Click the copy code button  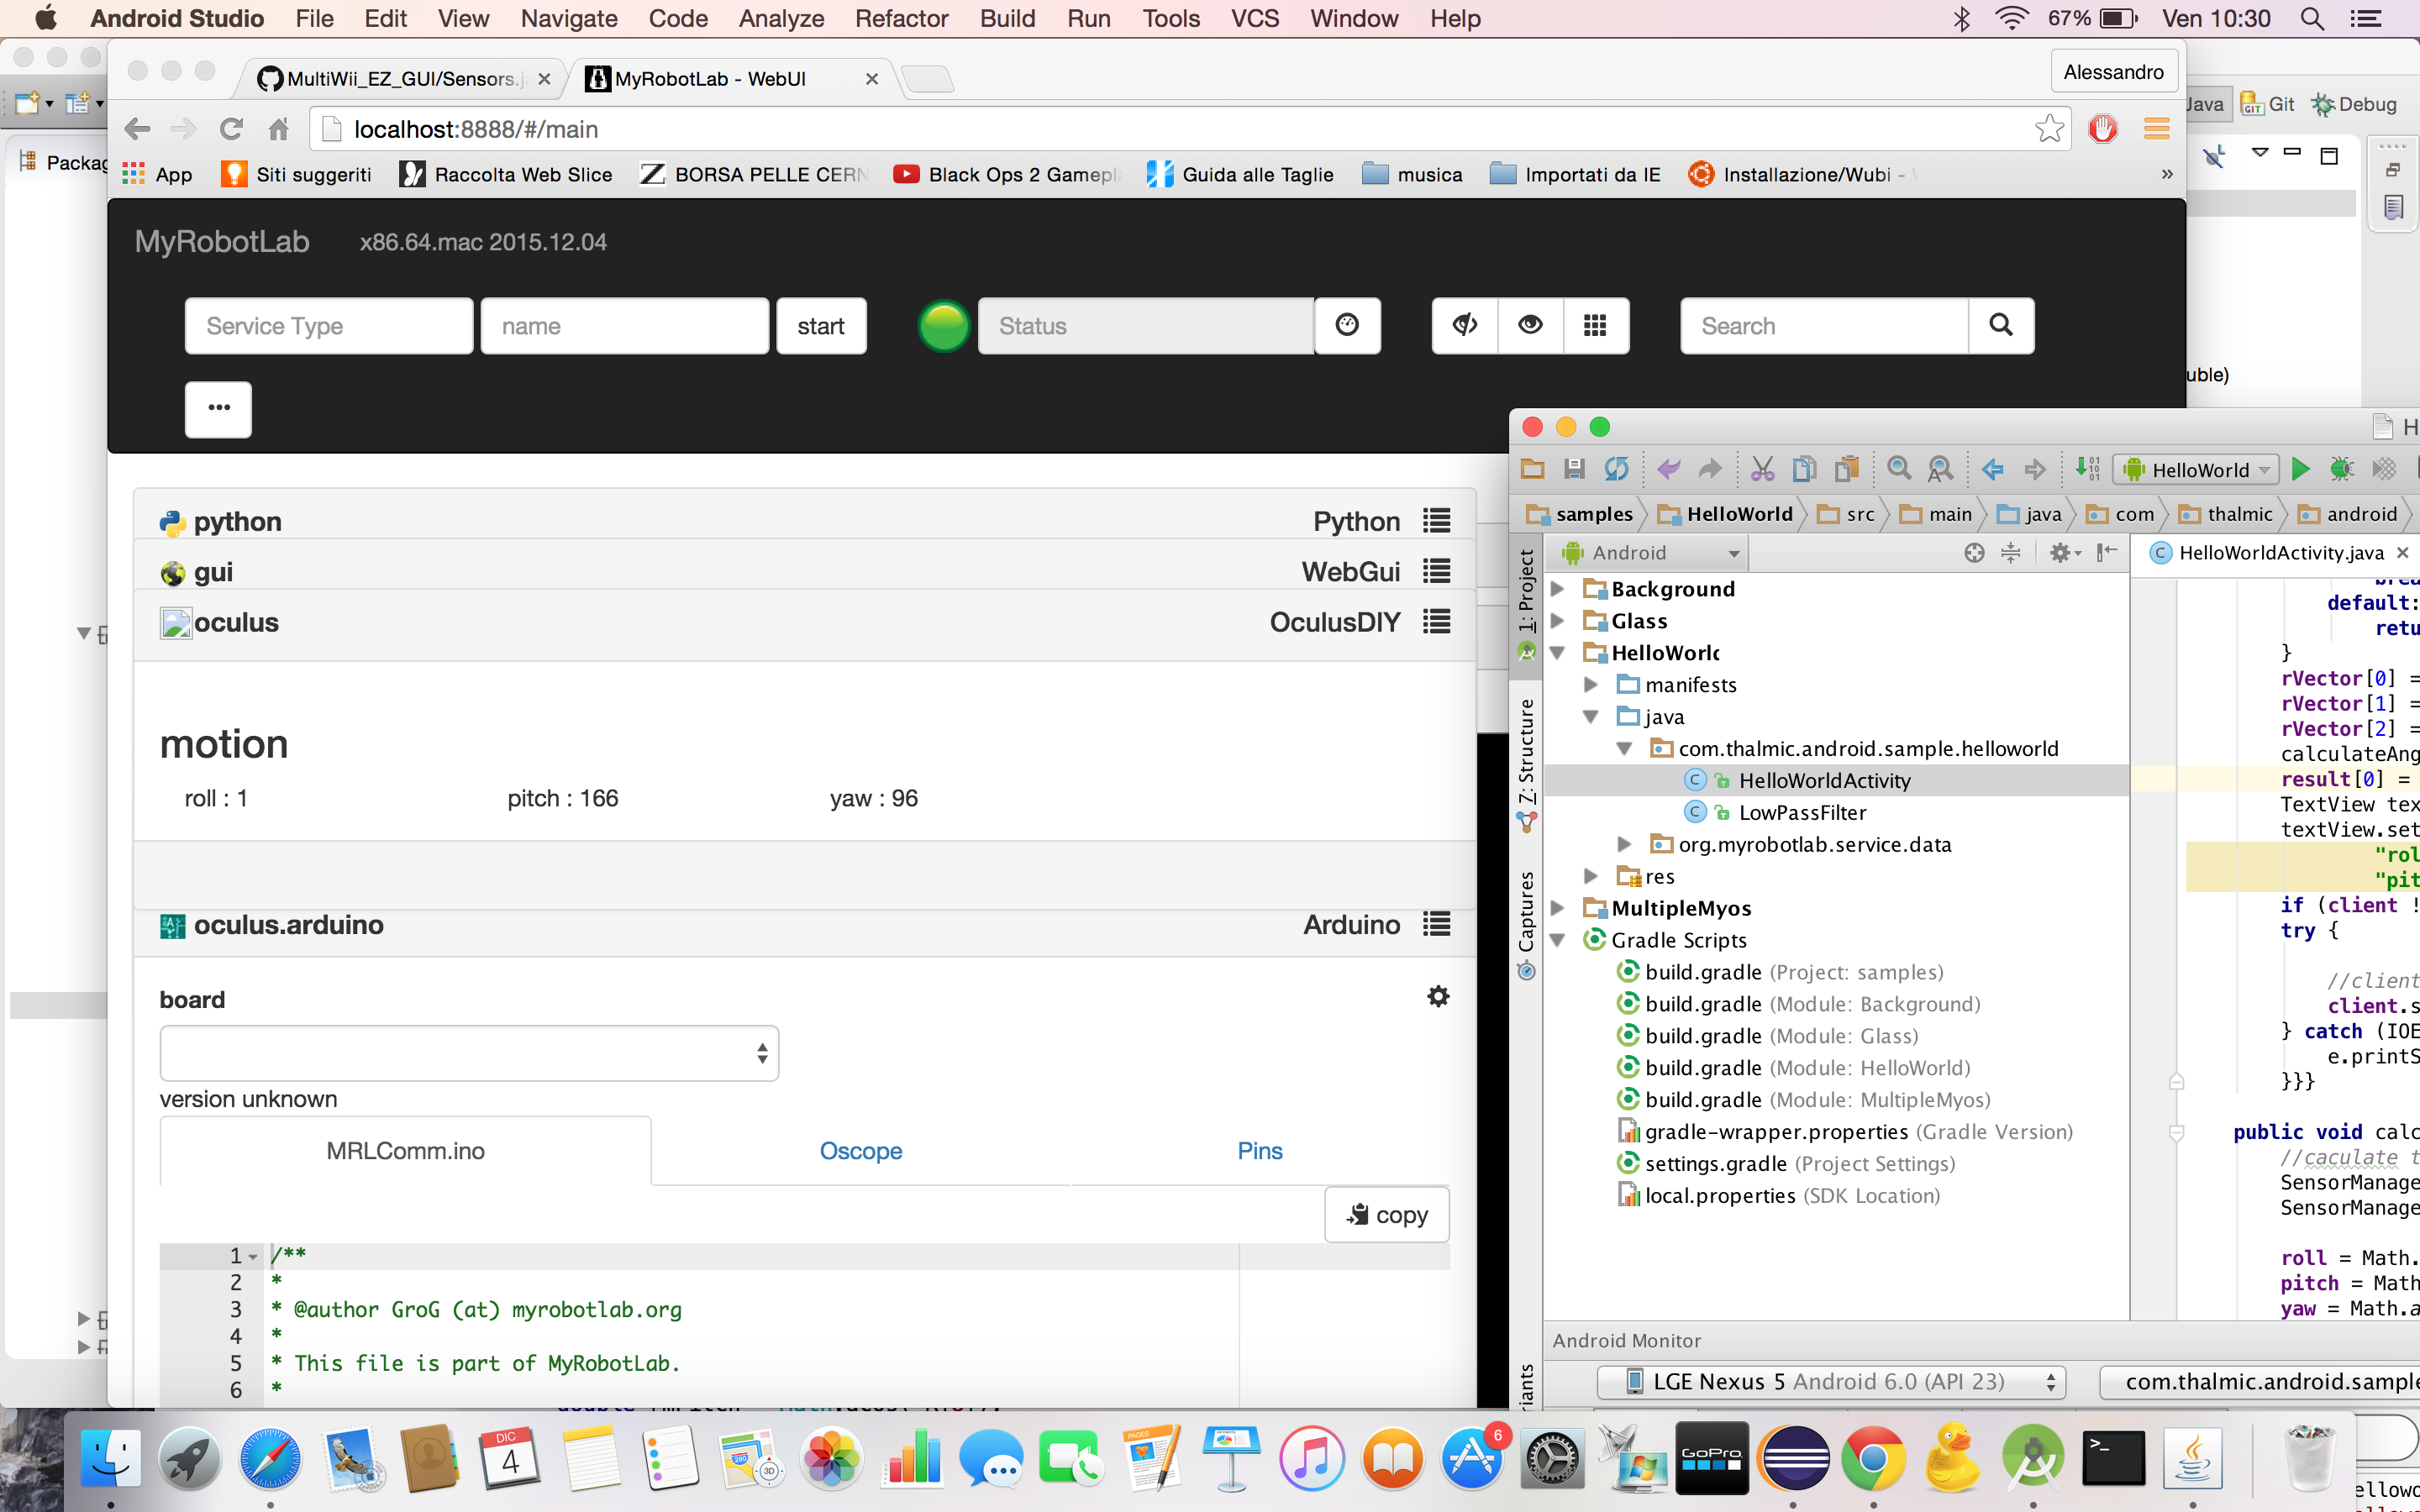tap(1386, 1214)
